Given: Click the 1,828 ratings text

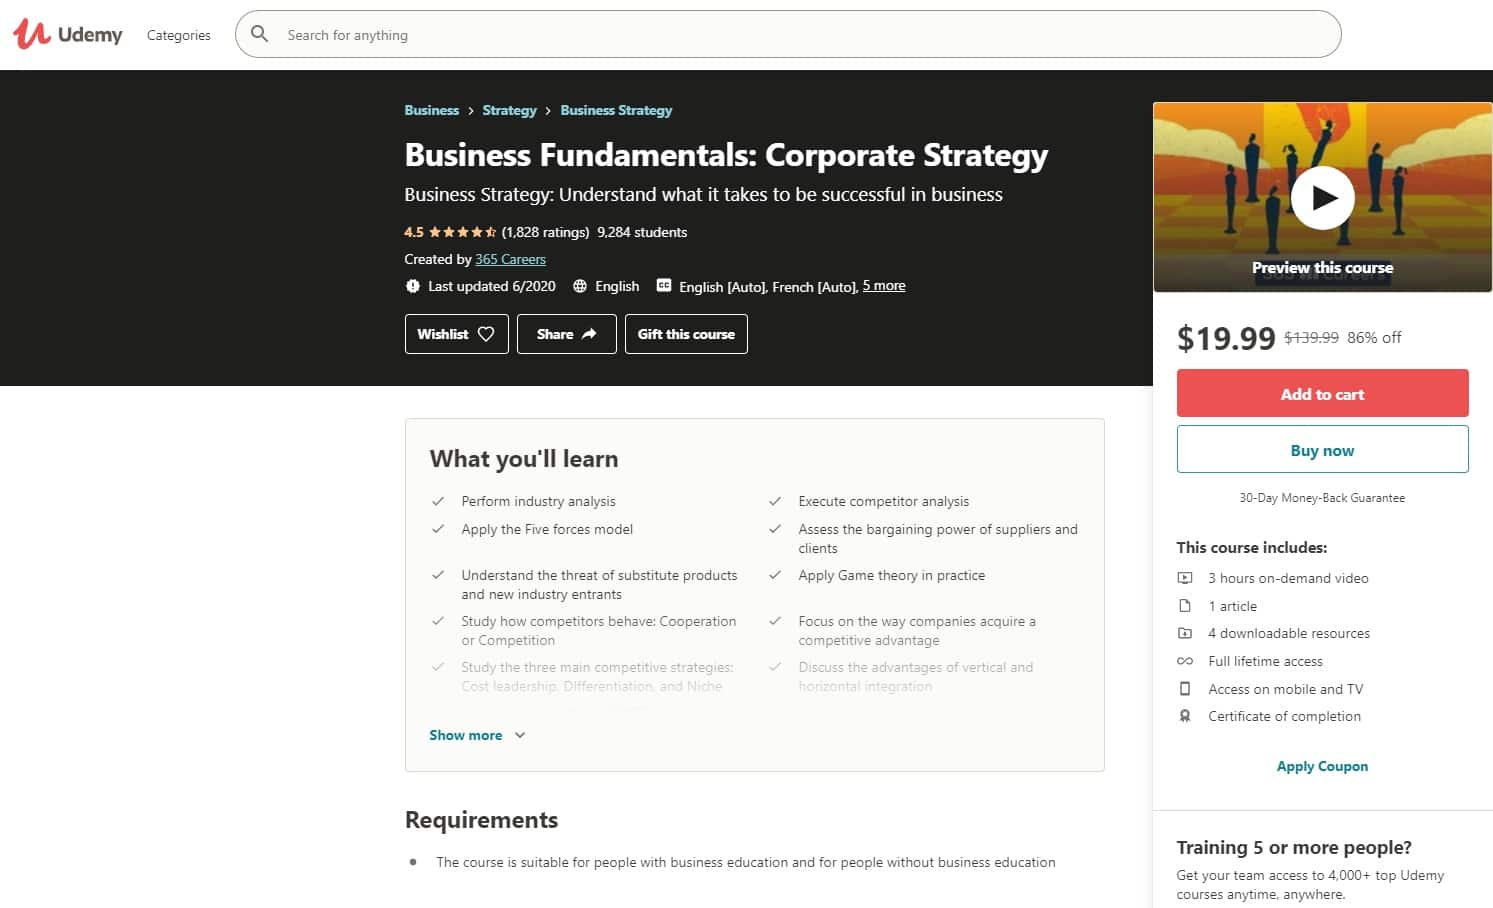Looking at the screenshot, I should [x=545, y=232].
